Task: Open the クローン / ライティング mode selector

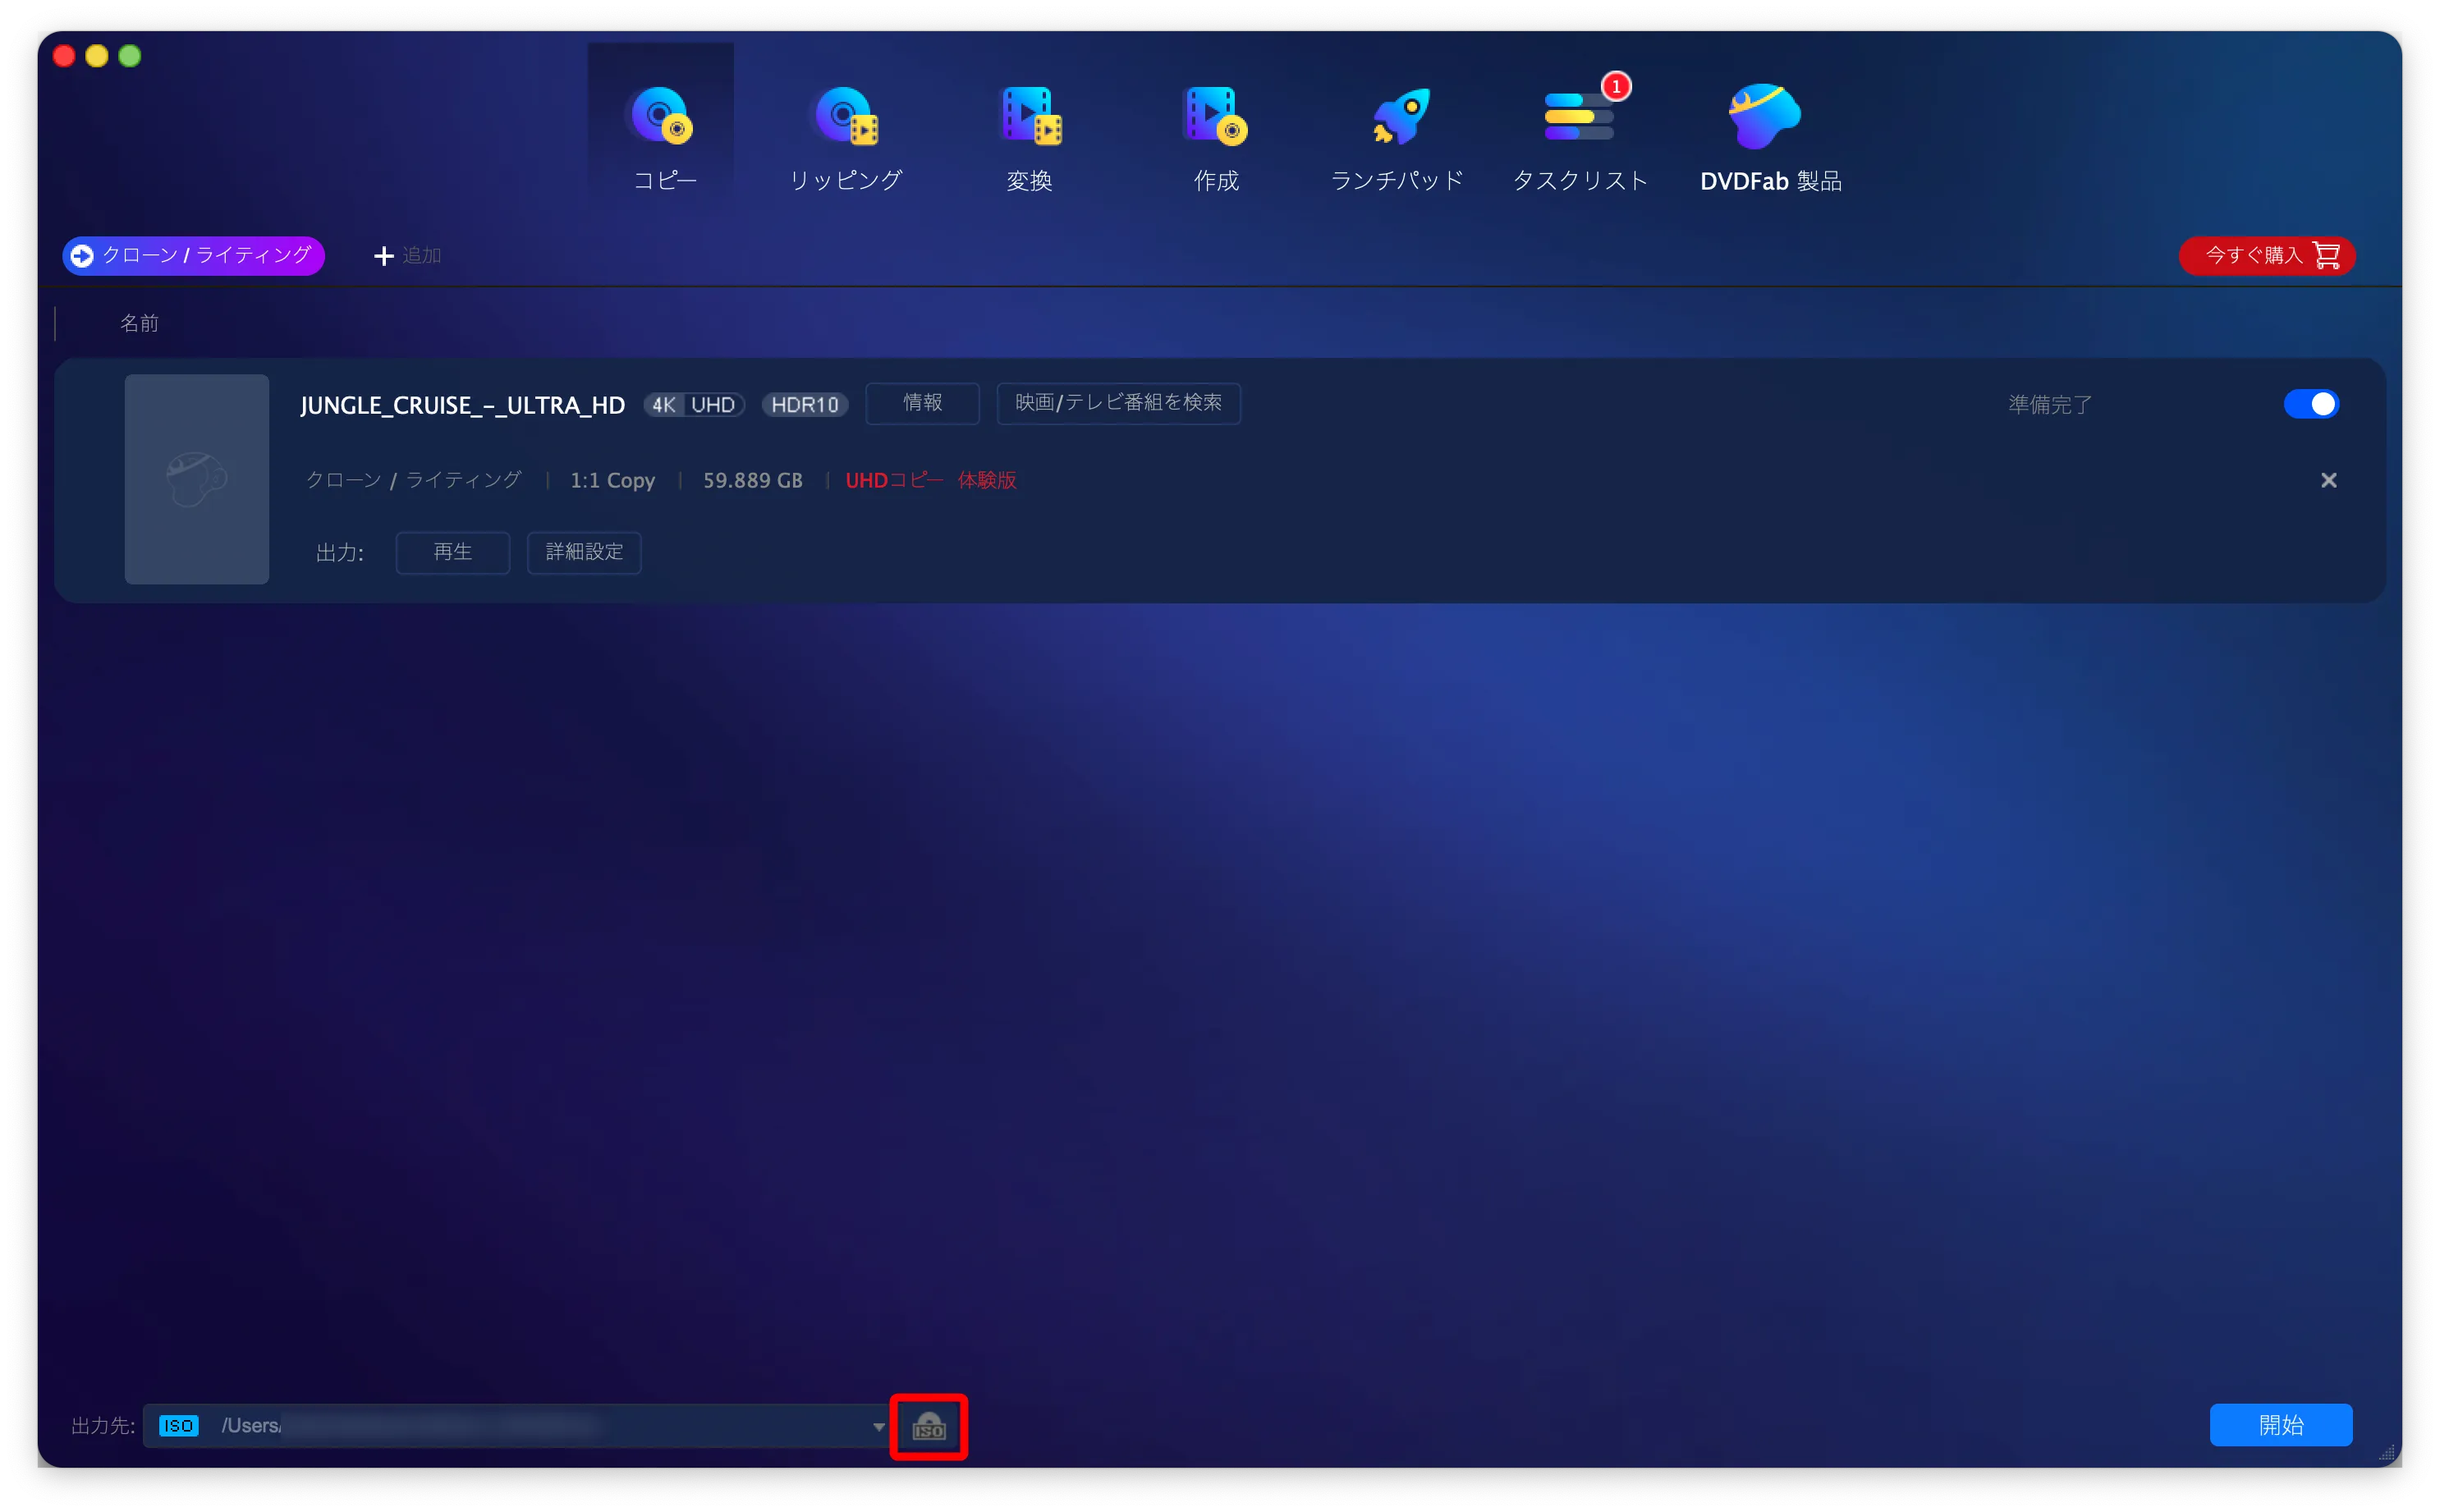Action: [193, 256]
